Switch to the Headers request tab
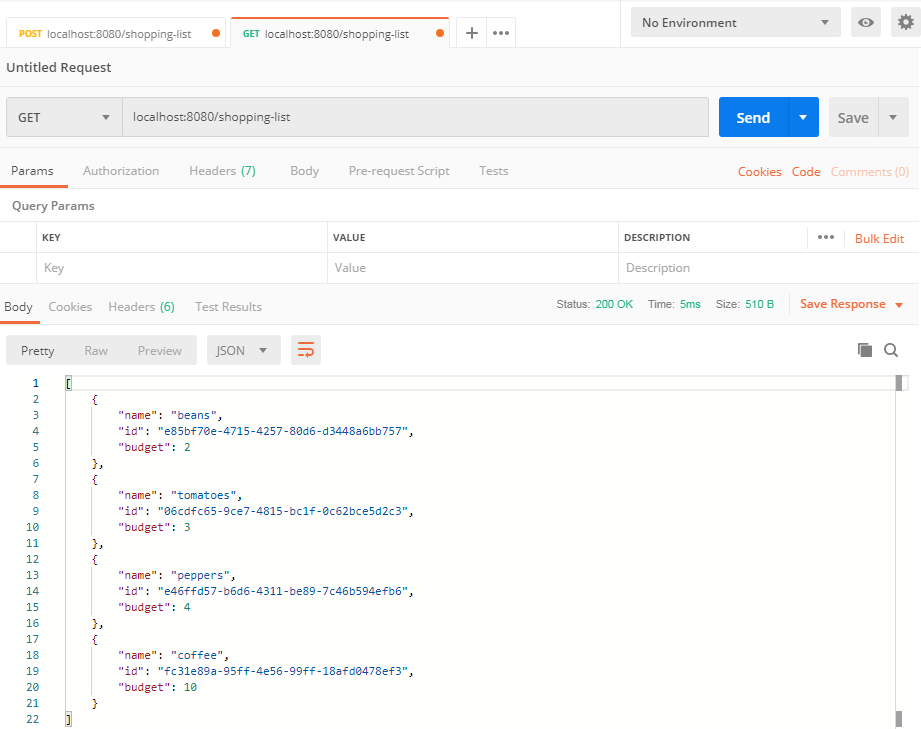The height and width of the screenshot is (729, 921). (222, 170)
